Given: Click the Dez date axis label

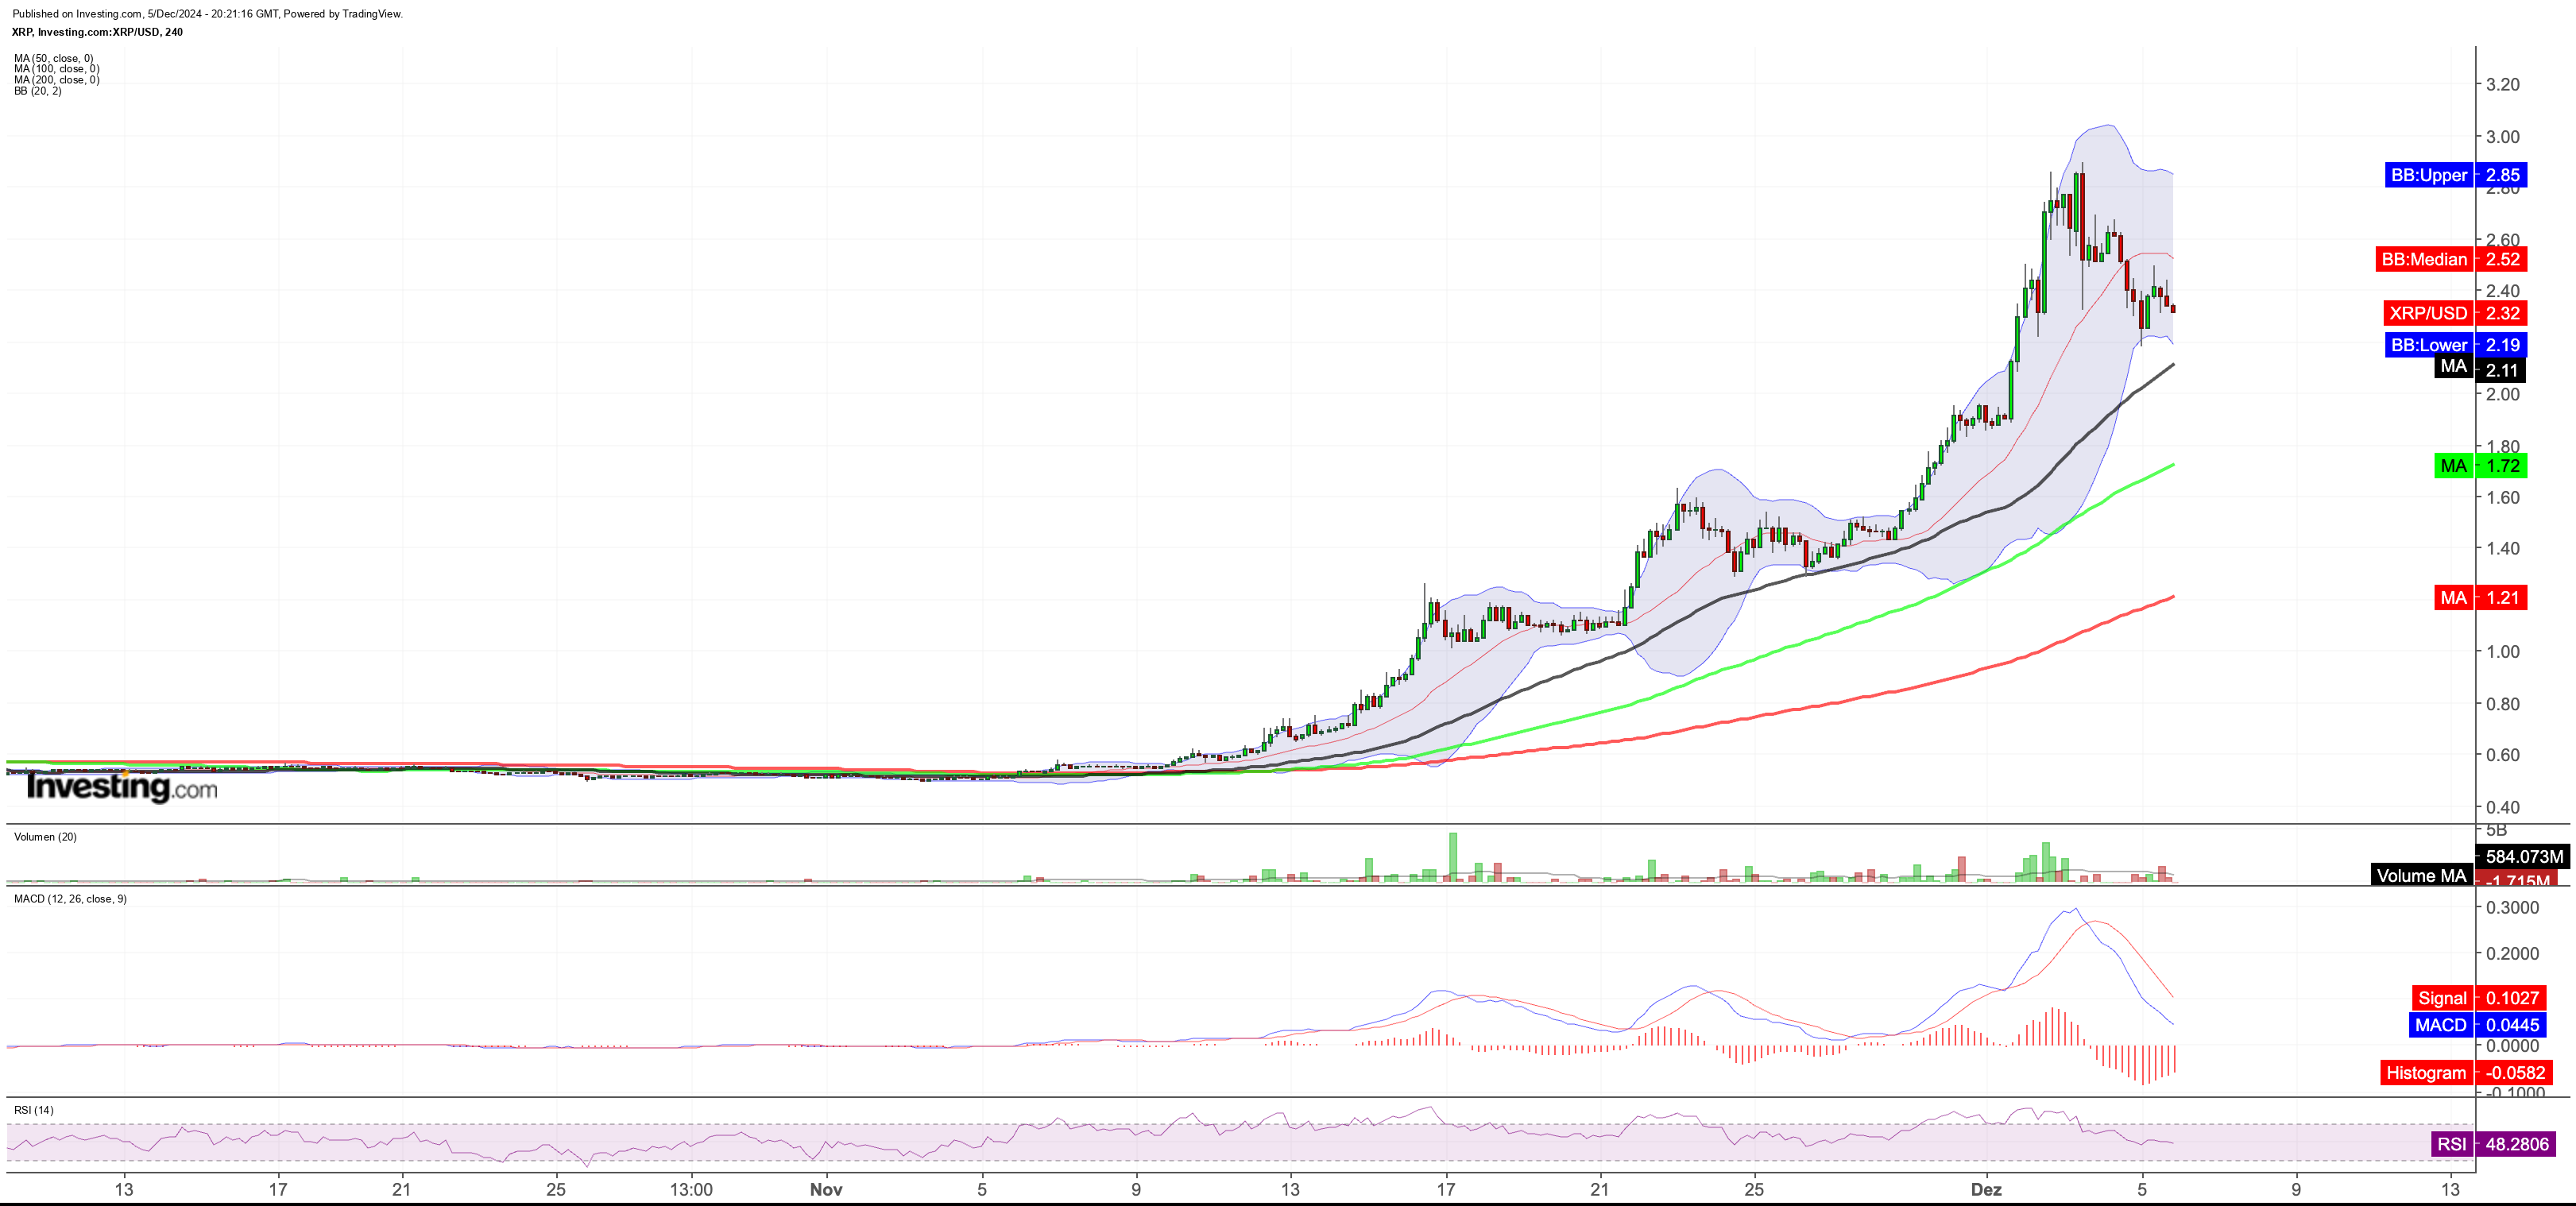Looking at the screenshot, I should pyautogui.click(x=1986, y=1189).
